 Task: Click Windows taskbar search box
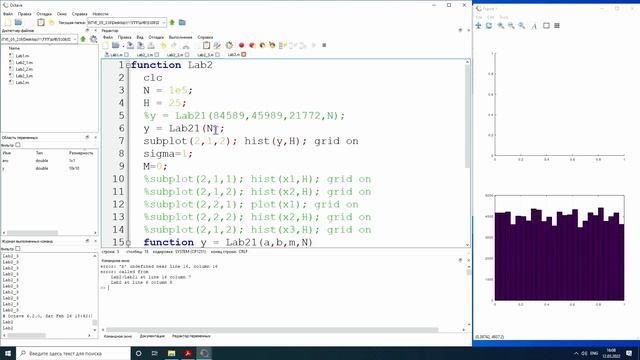click(73, 353)
